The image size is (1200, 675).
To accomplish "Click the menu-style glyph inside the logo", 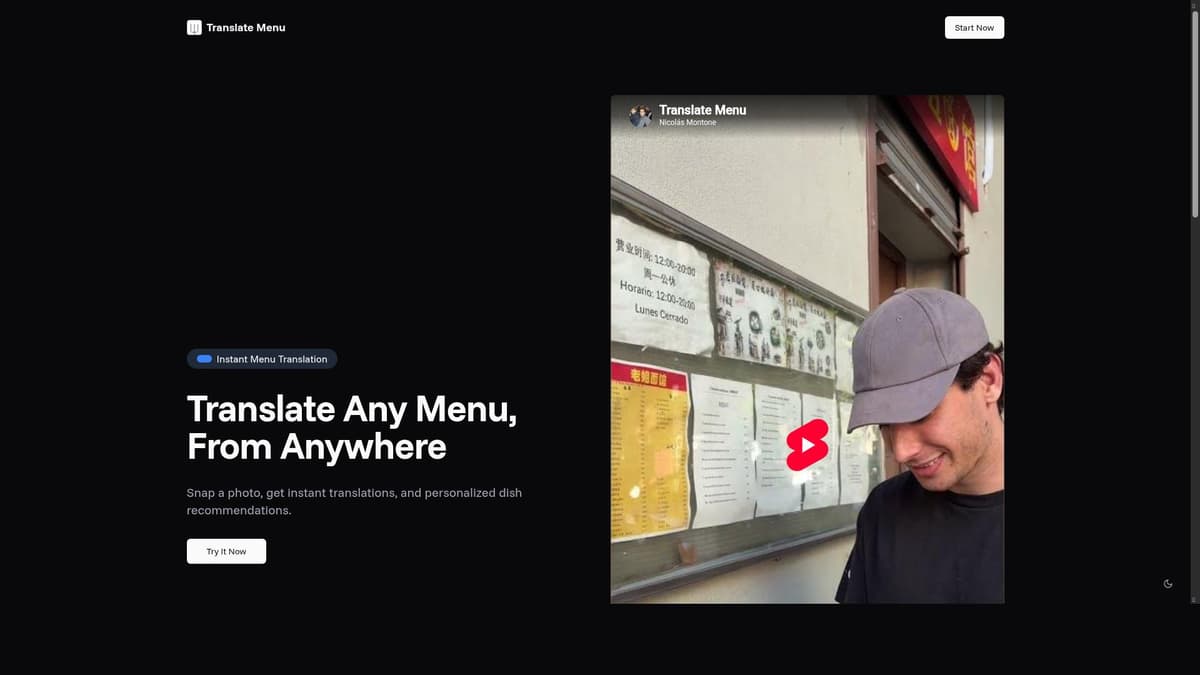I will click(192, 27).
